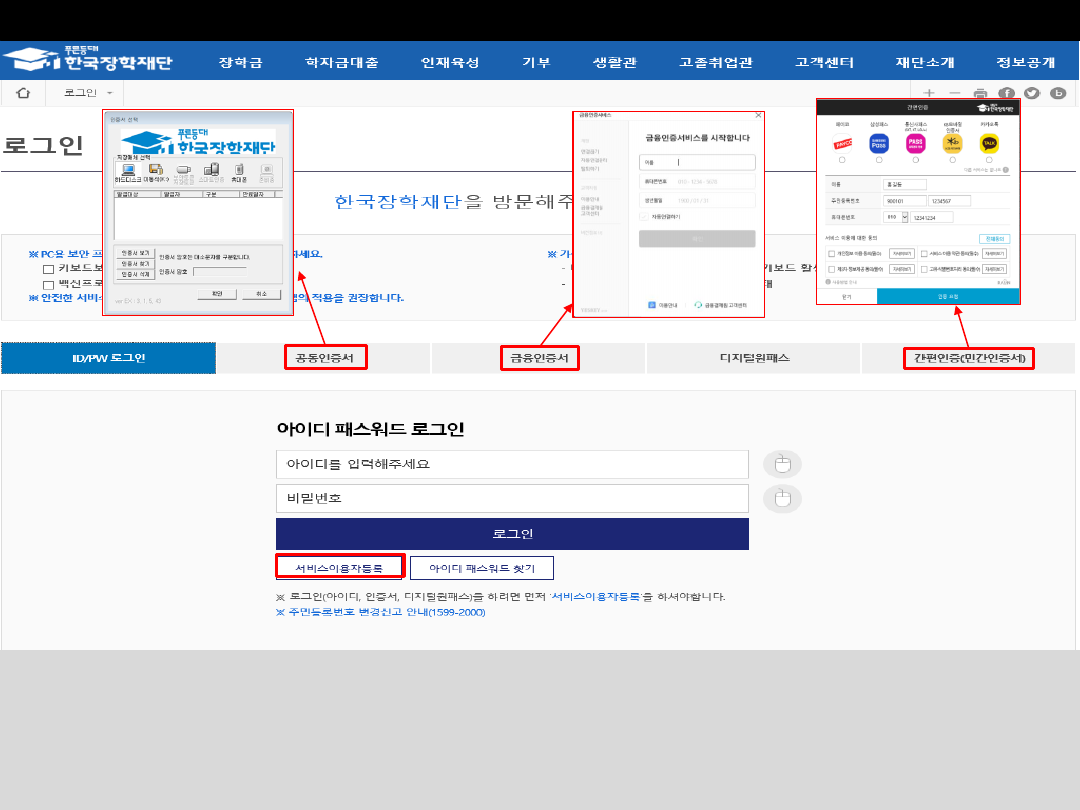Click the 서비스이용자등록 button

tap(339, 567)
